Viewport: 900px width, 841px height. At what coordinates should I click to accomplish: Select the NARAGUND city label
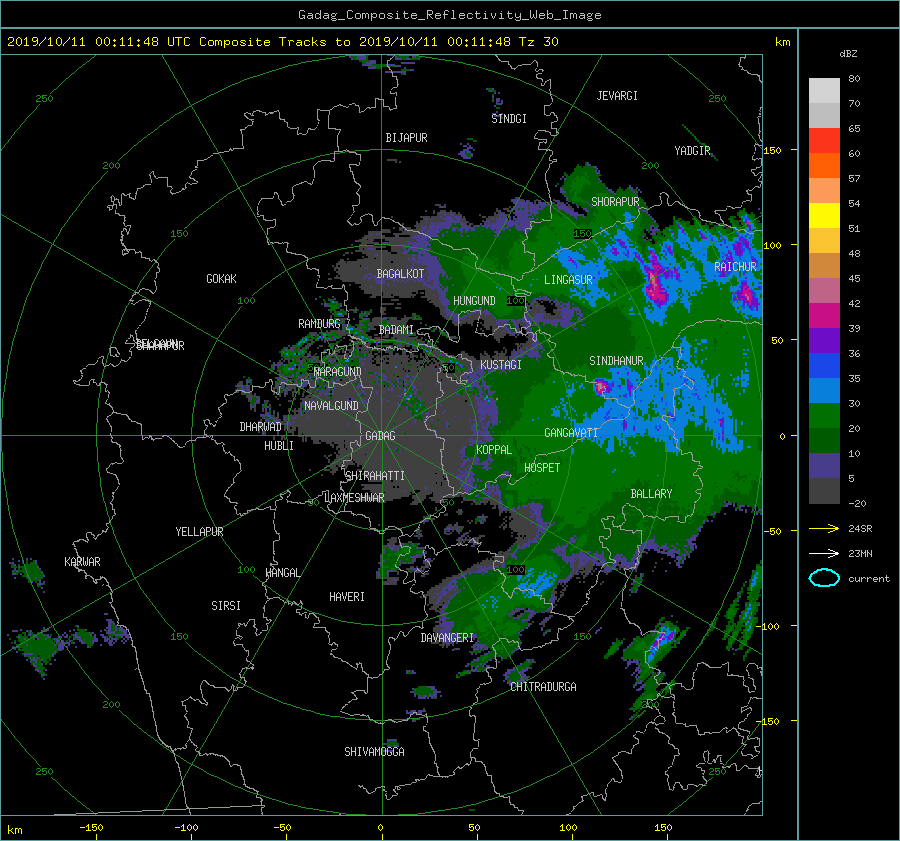tap(338, 372)
